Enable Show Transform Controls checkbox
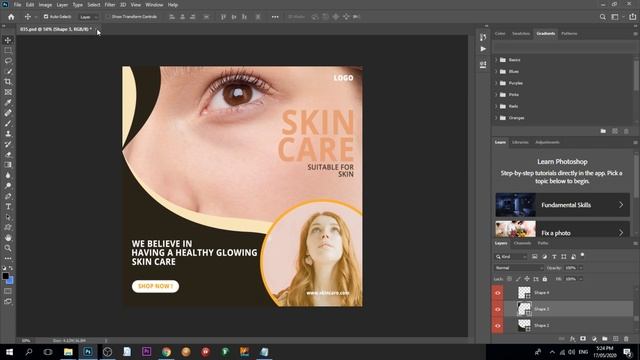Image resolution: width=640 pixels, height=360 pixels. pos(108,17)
